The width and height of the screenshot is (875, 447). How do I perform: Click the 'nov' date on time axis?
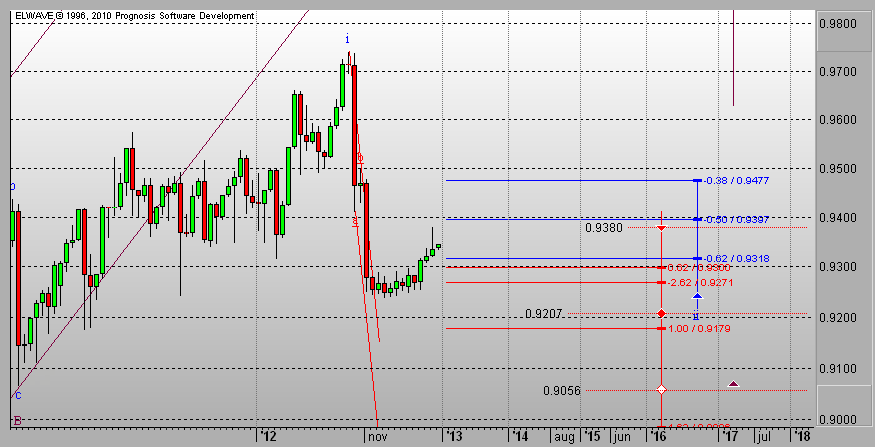pyautogui.click(x=375, y=437)
